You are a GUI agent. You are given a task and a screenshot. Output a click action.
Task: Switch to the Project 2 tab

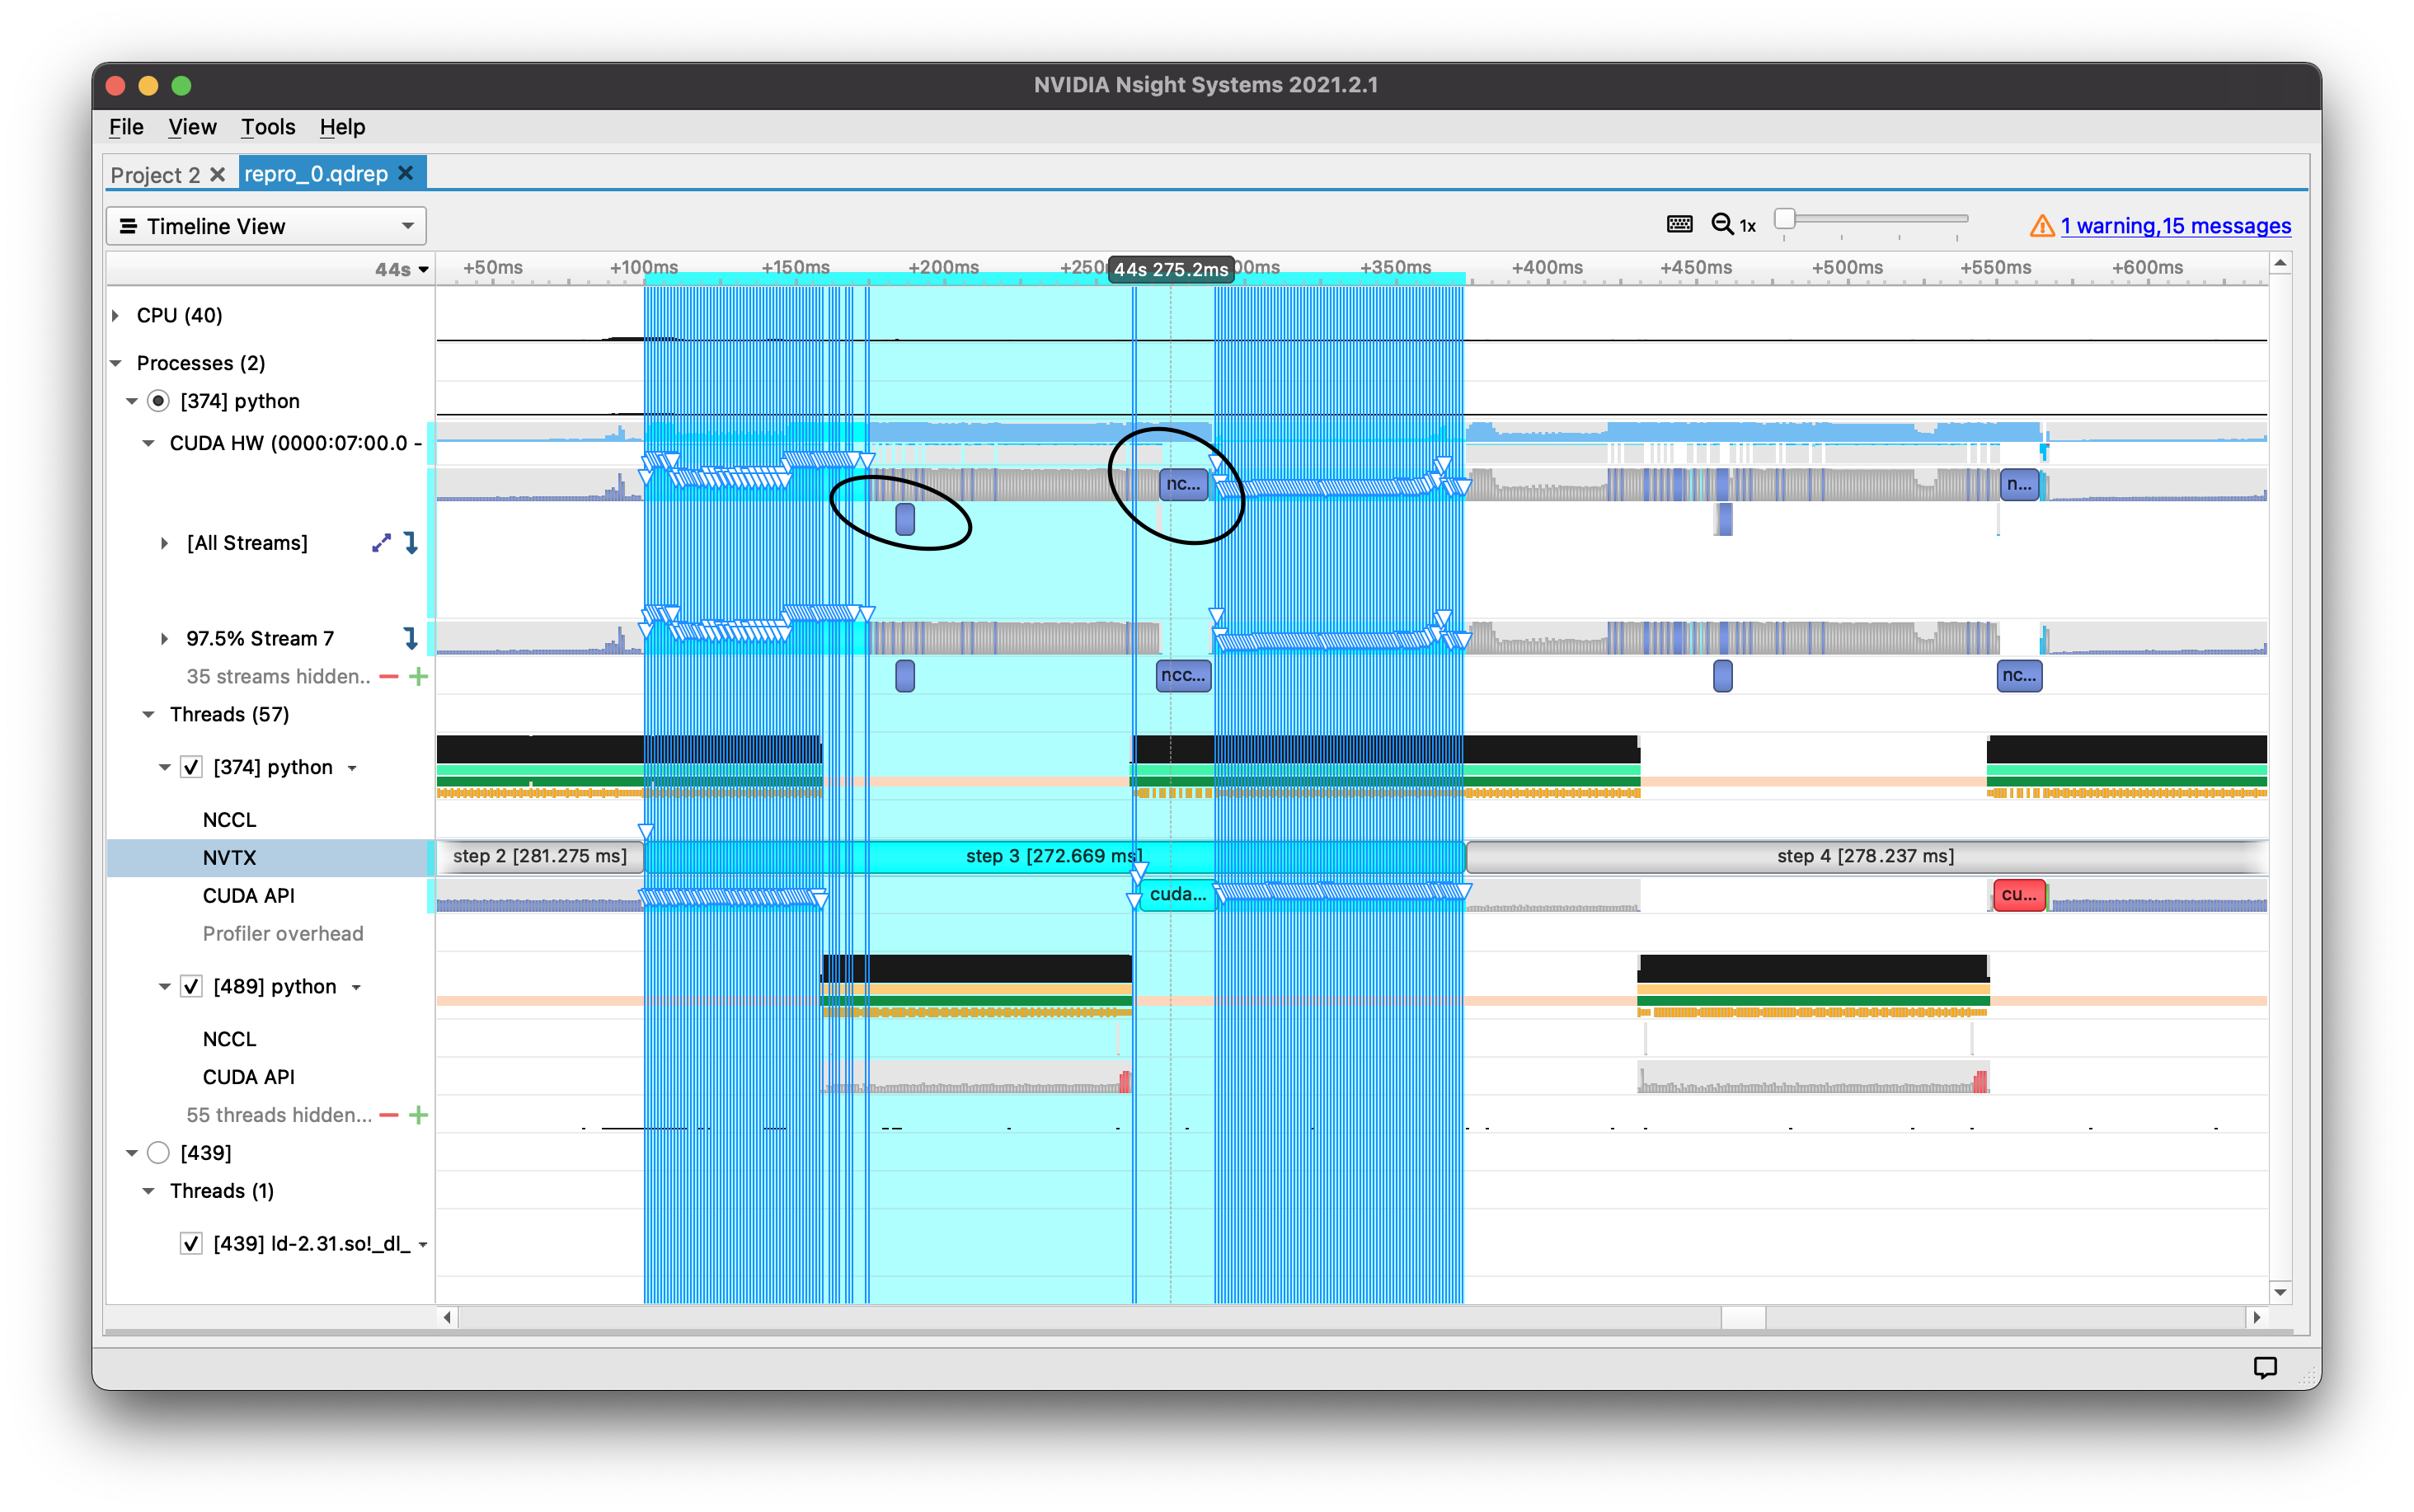coord(155,175)
